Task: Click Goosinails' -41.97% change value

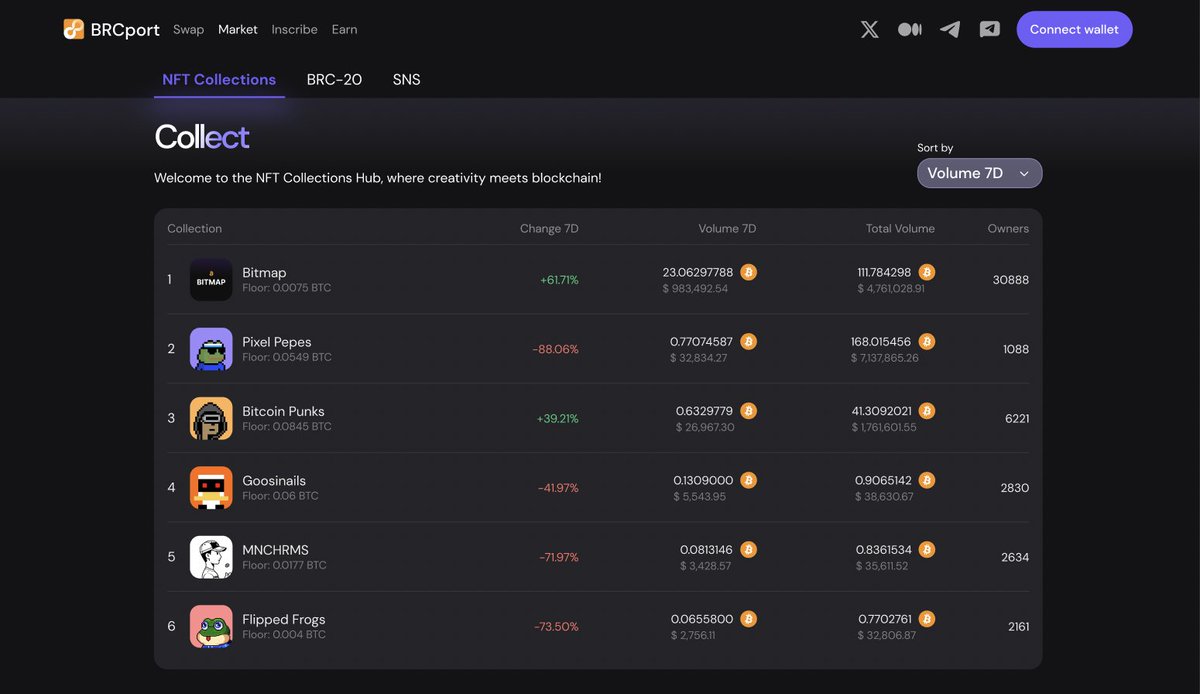Action: (x=558, y=488)
